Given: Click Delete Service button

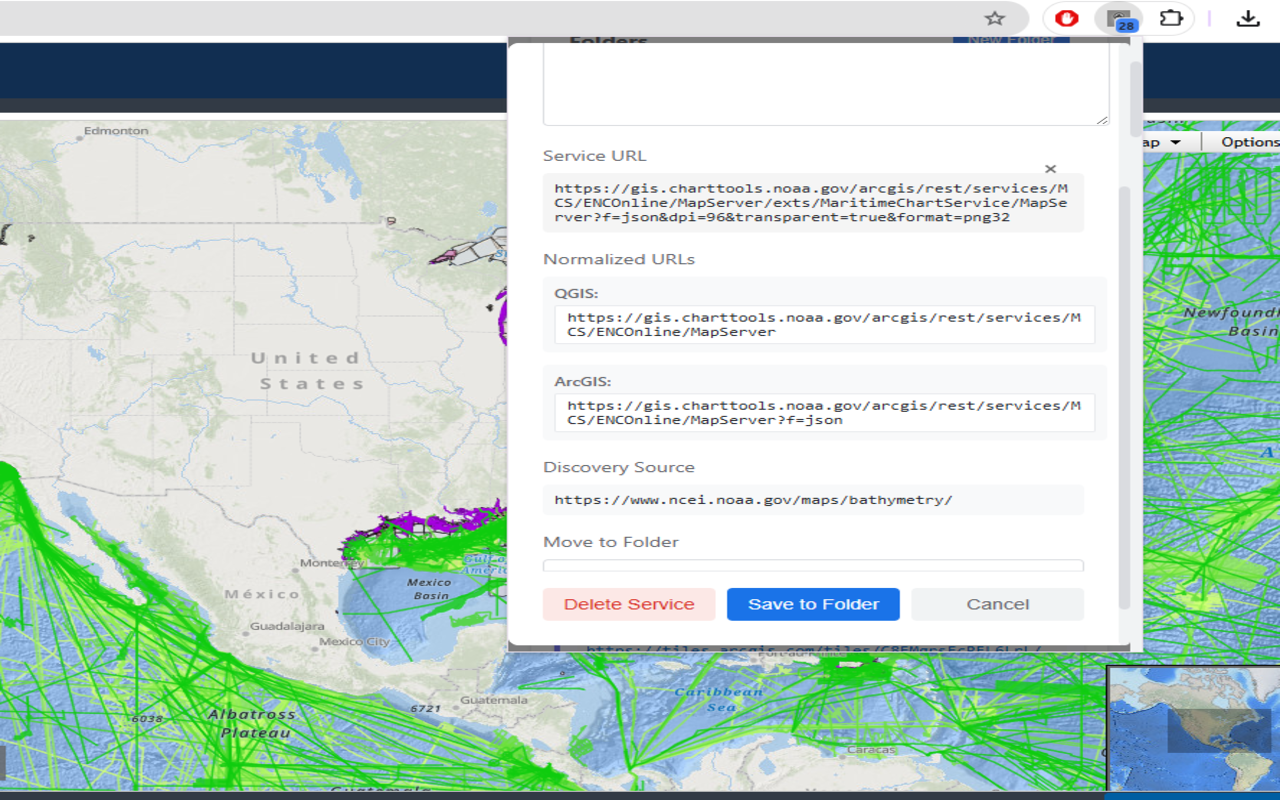Looking at the screenshot, I should click(629, 604).
